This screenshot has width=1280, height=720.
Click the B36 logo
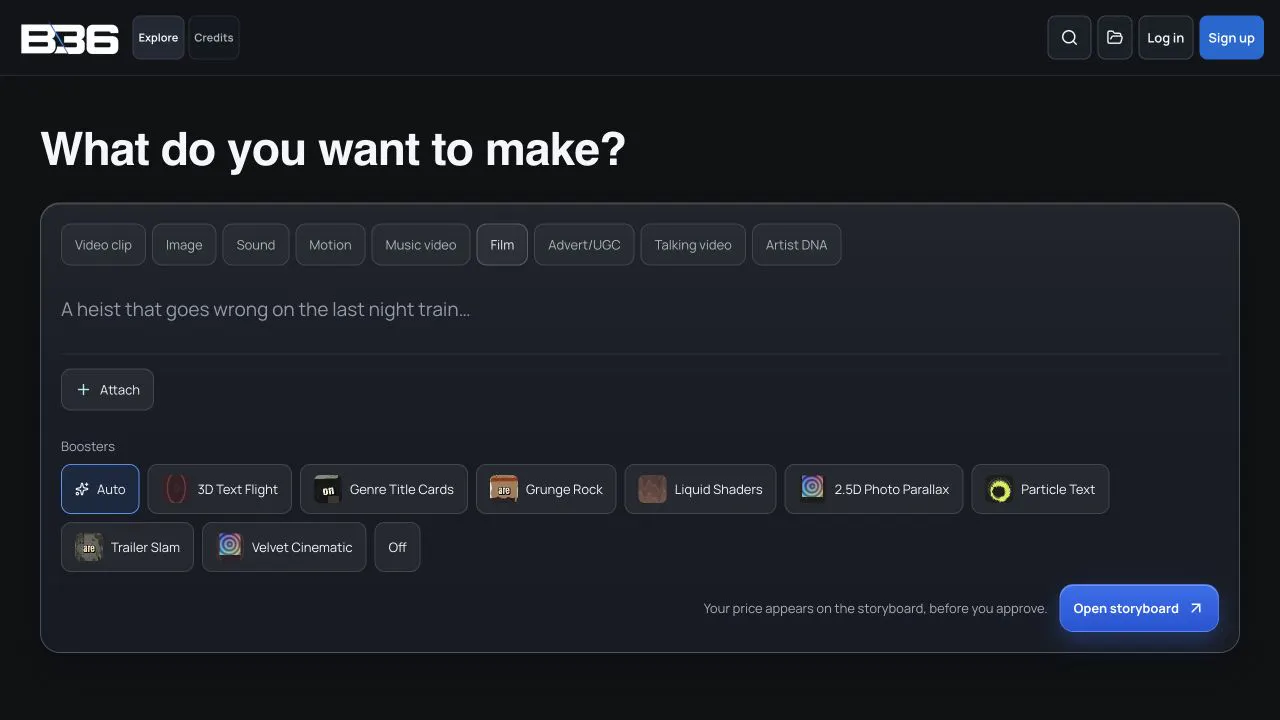(70, 38)
